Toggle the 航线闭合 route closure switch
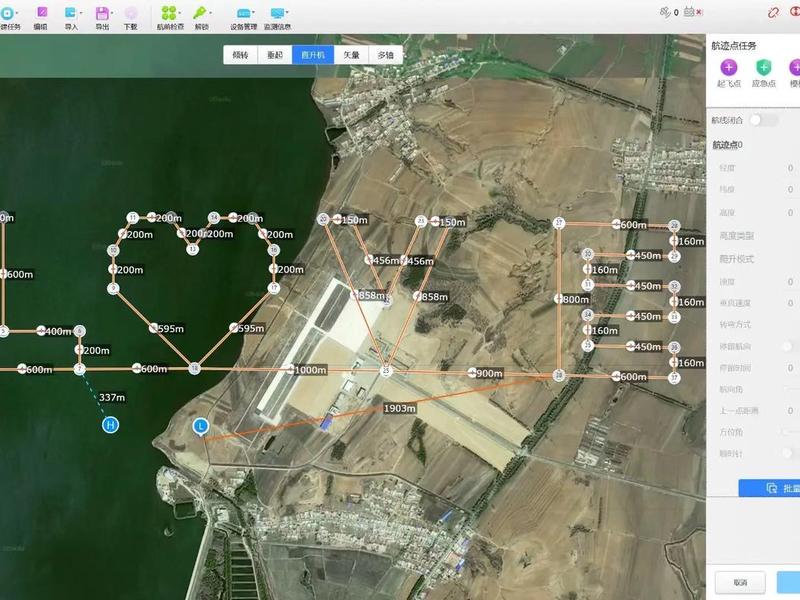800x600 pixels. click(764, 120)
